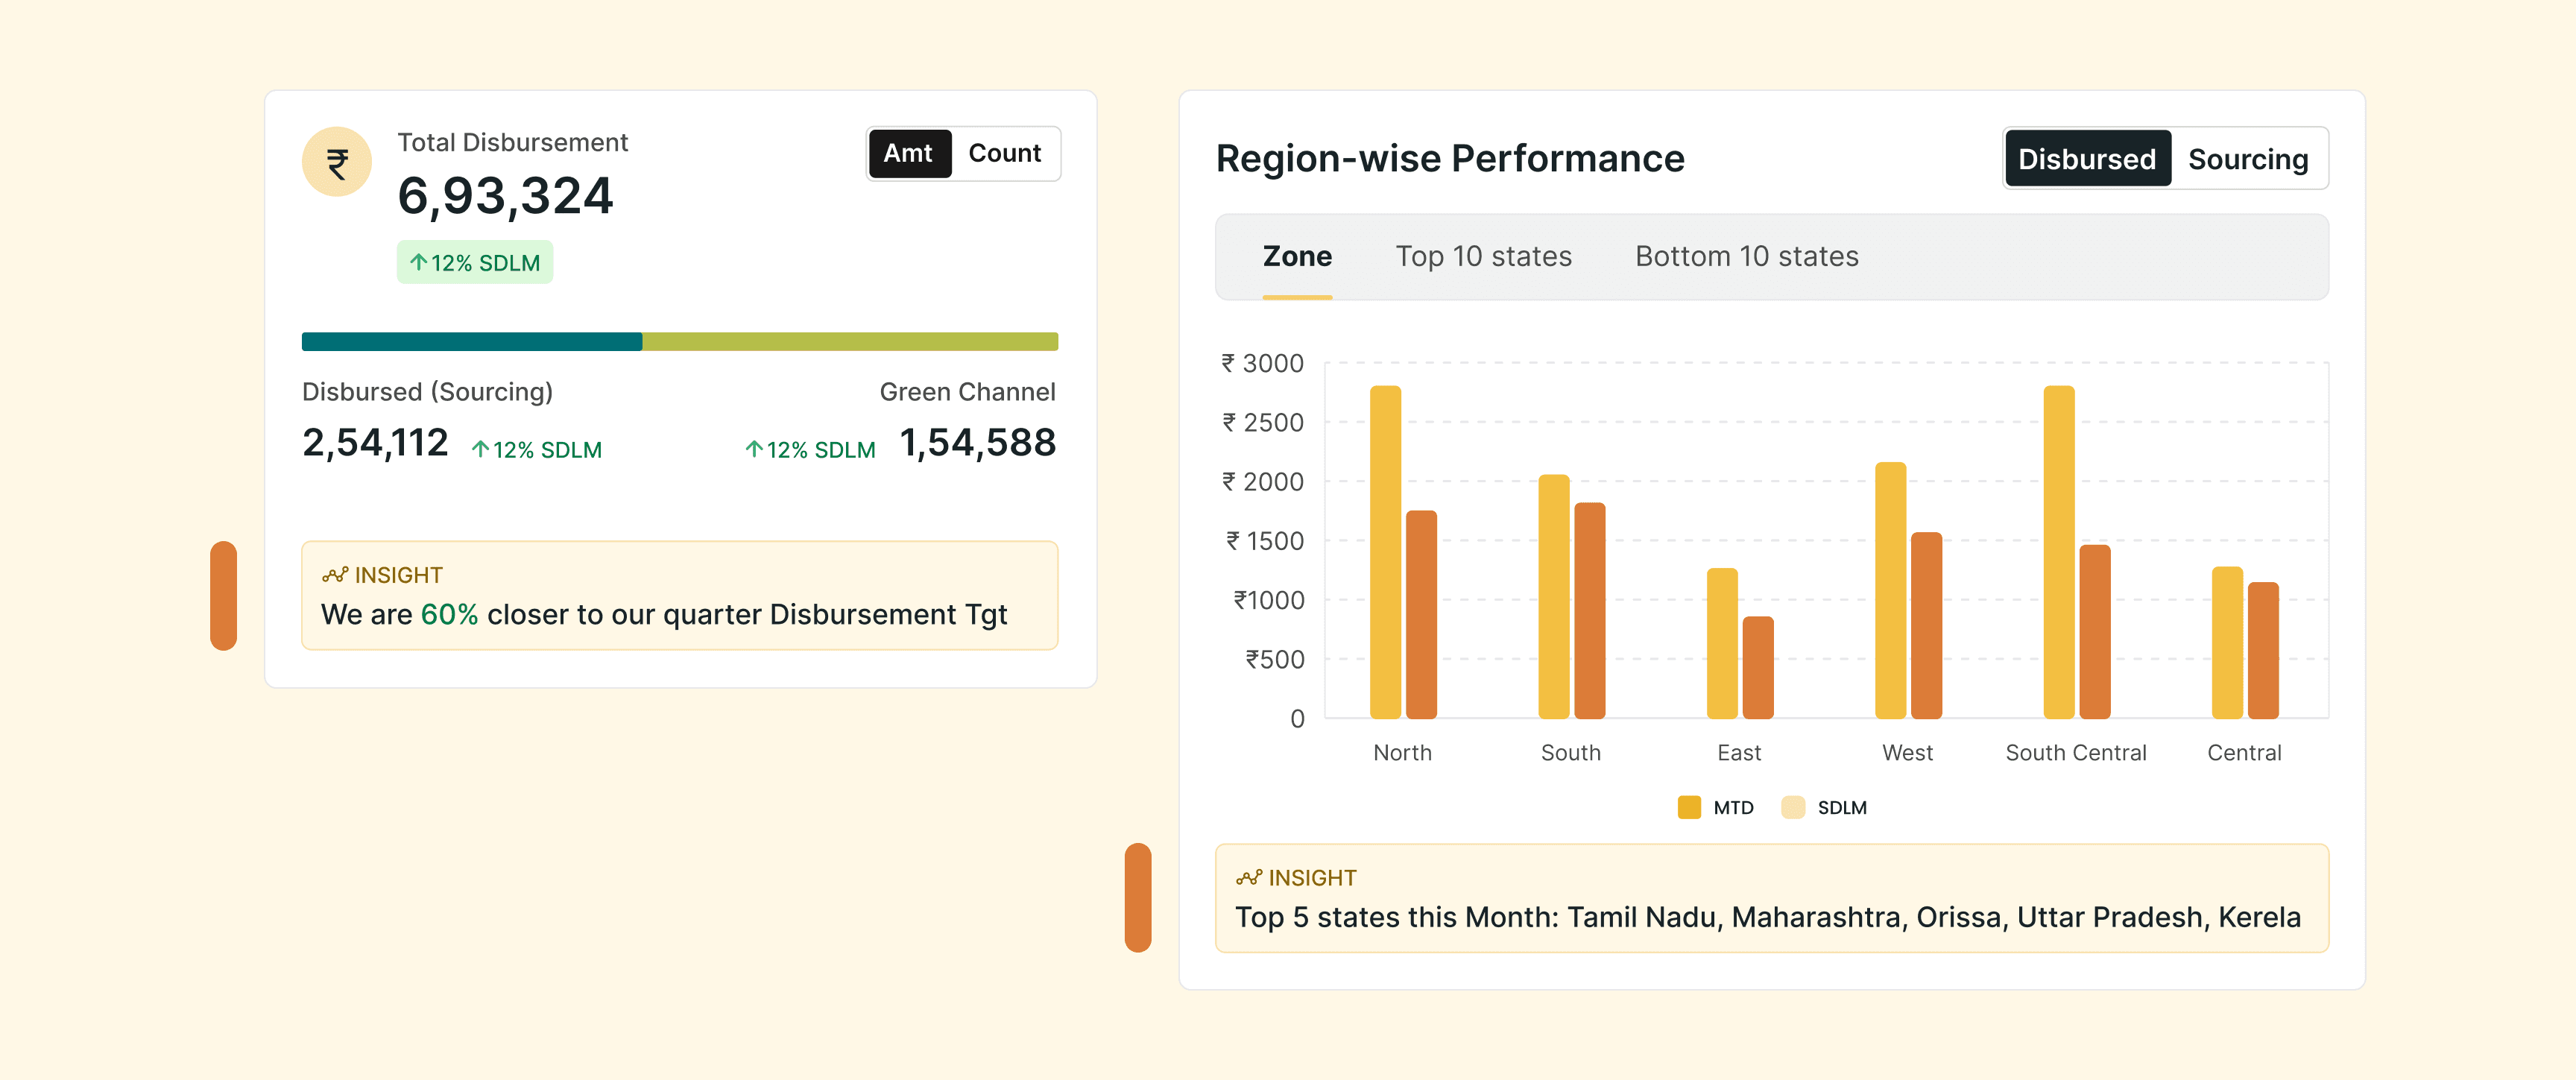Click the 60% link in insight text
This screenshot has width=2576, height=1080.
point(449,614)
